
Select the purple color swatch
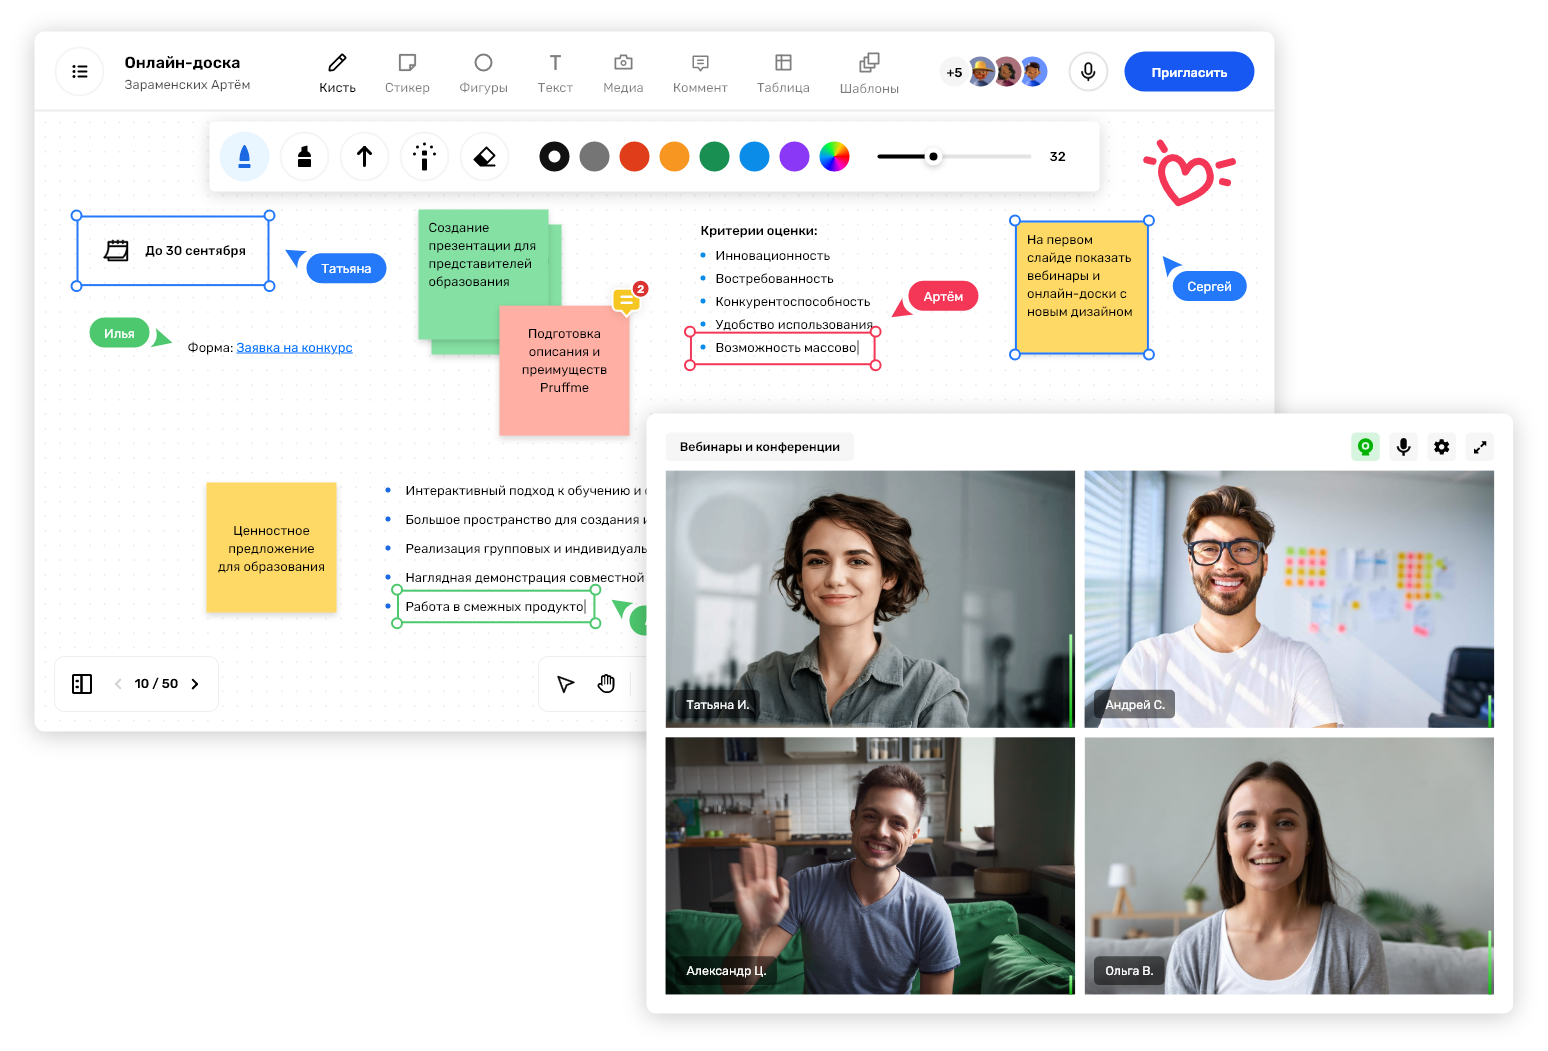[794, 157]
